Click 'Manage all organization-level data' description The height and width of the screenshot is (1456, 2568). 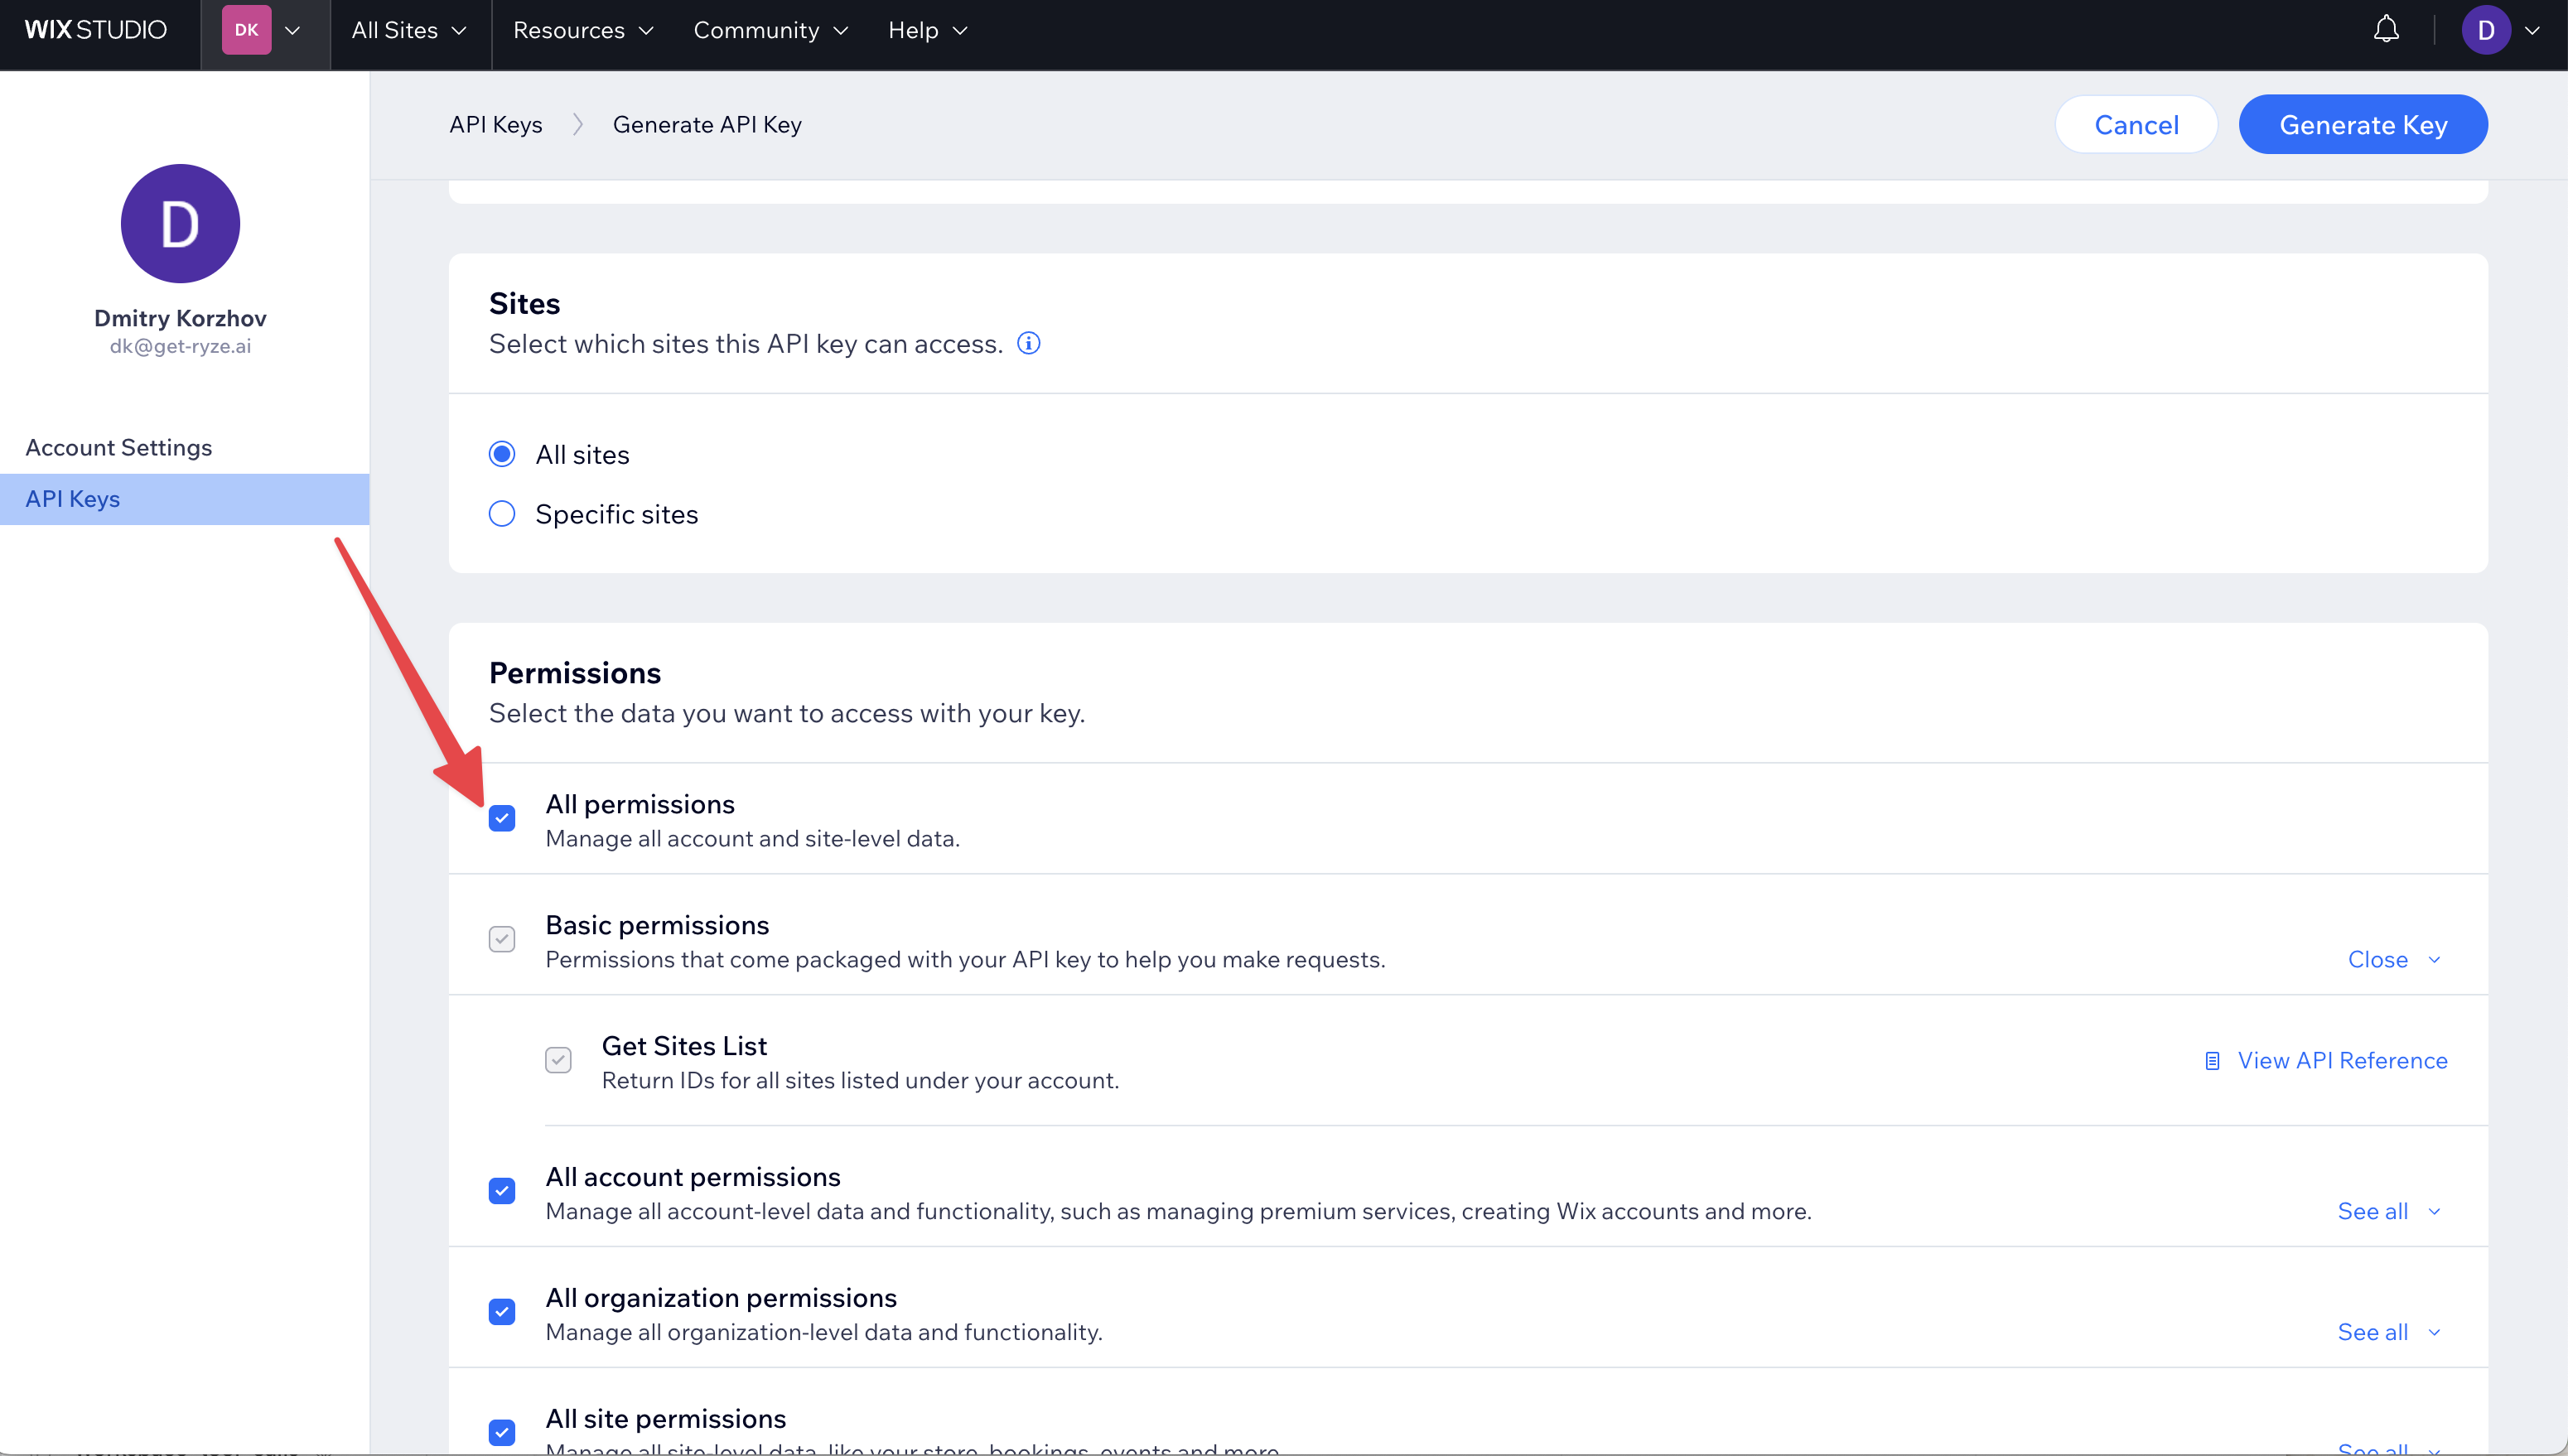(x=824, y=1333)
